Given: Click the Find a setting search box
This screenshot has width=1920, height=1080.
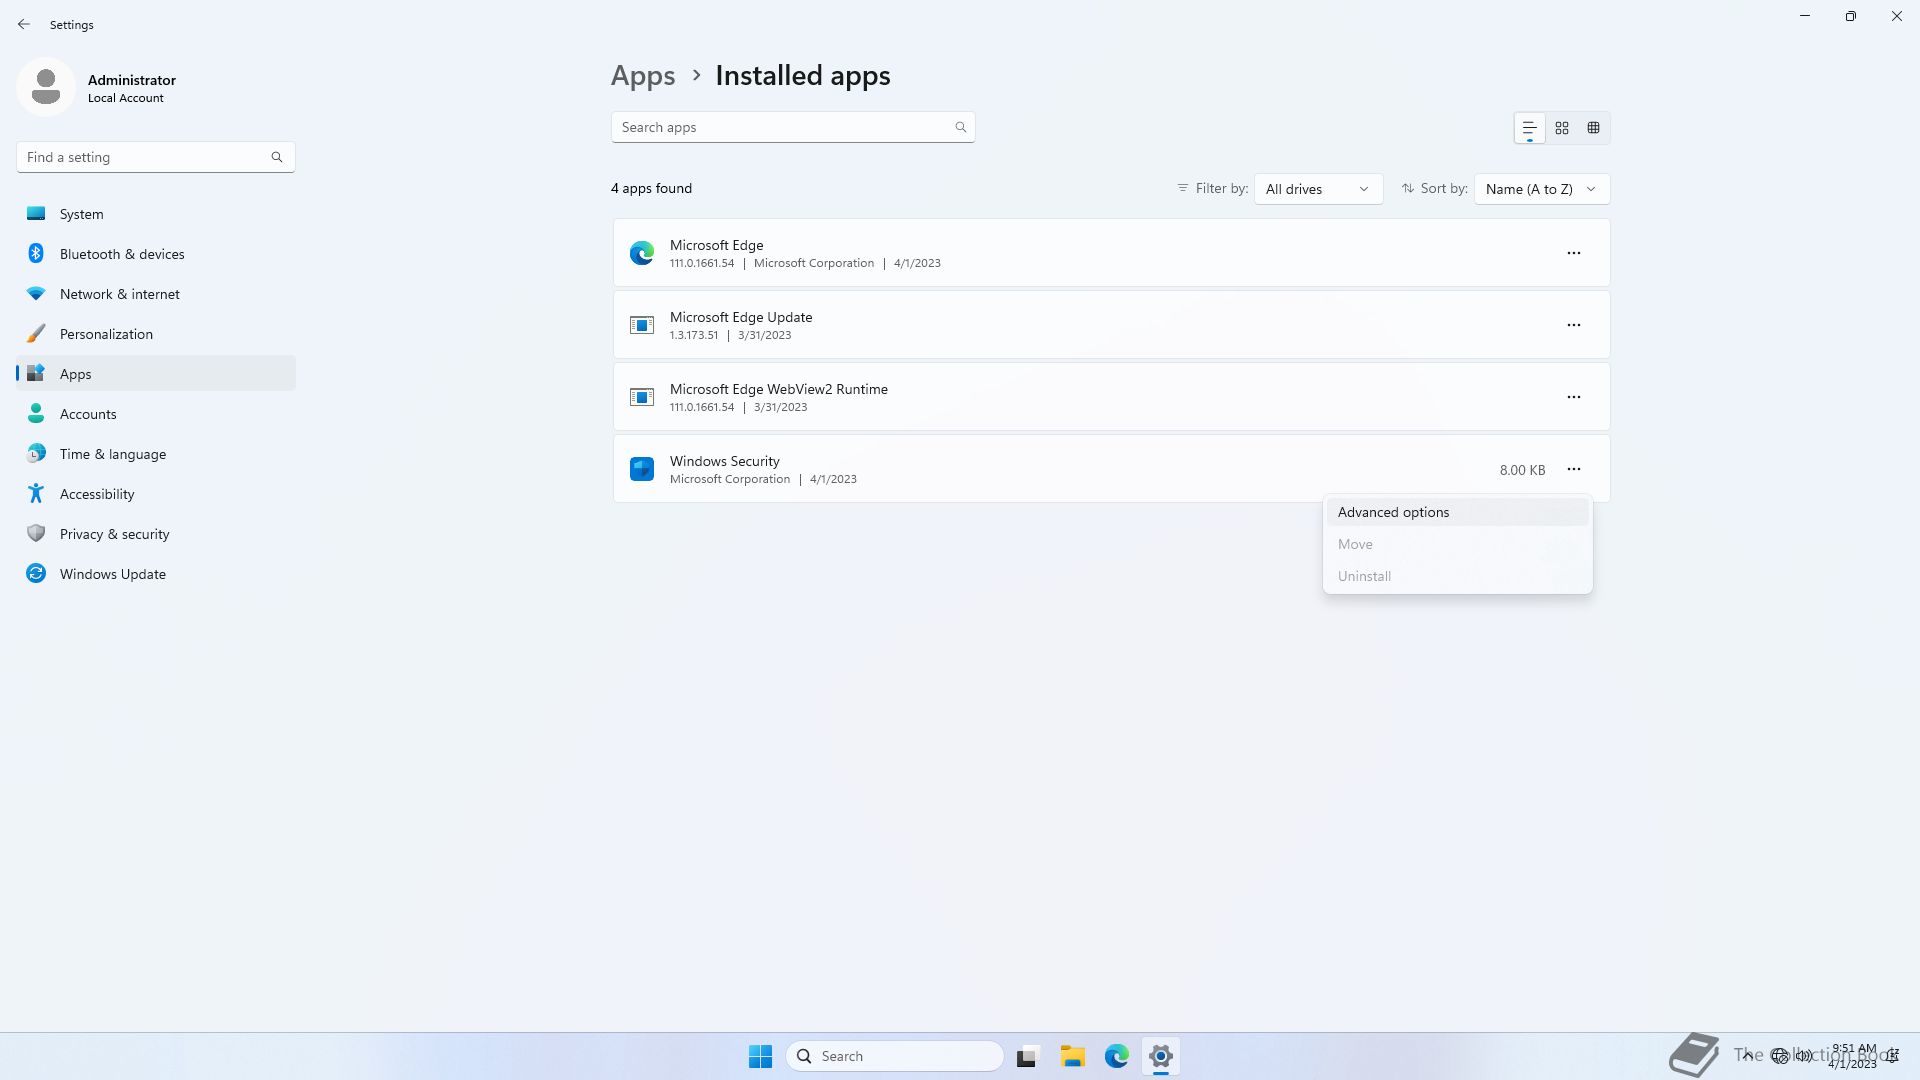Looking at the screenshot, I should click(145, 157).
